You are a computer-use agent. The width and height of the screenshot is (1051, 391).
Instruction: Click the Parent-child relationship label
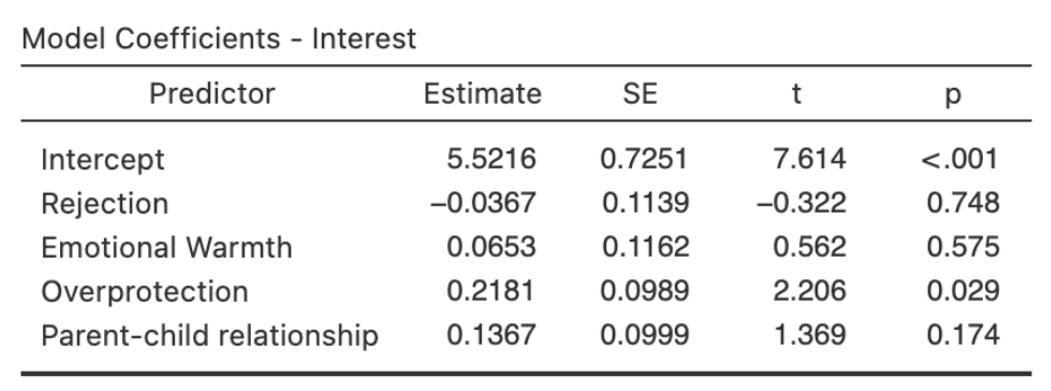[210, 335]
